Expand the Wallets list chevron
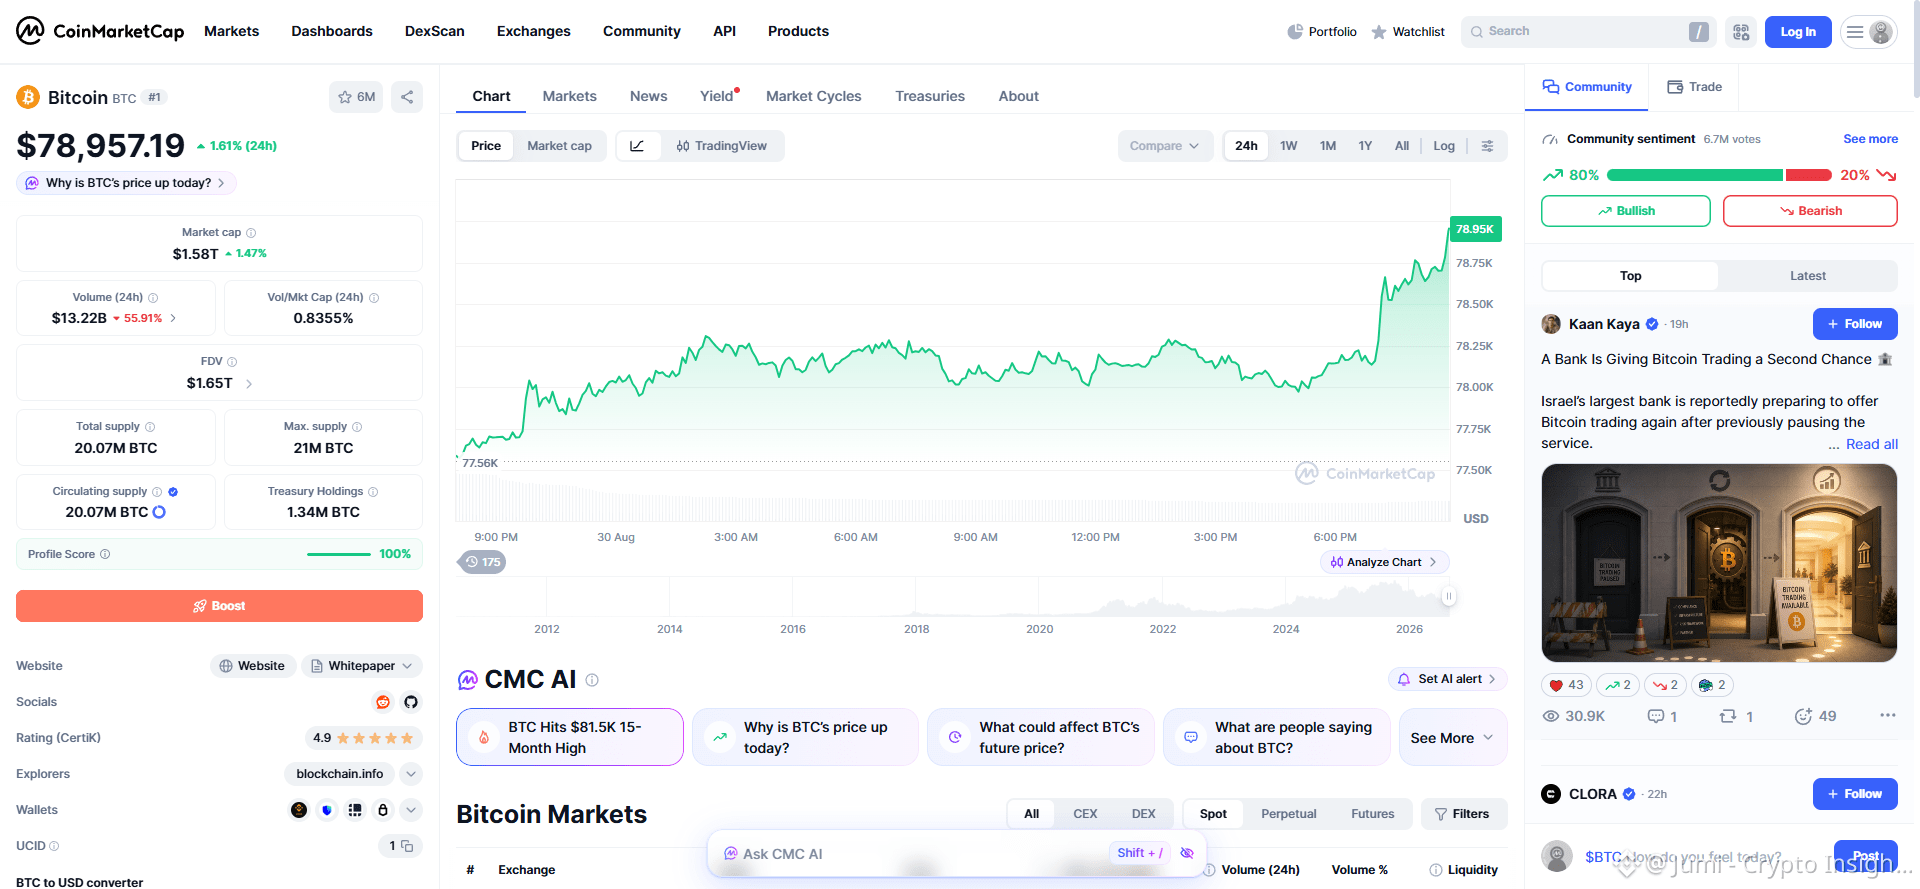 (x=411, y=810)
